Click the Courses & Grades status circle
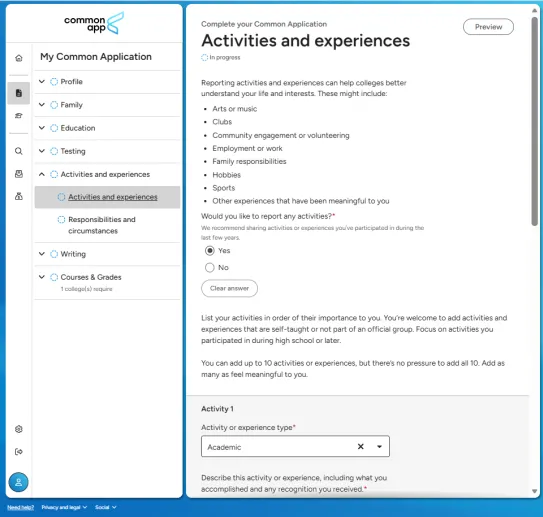 (54, 277)
